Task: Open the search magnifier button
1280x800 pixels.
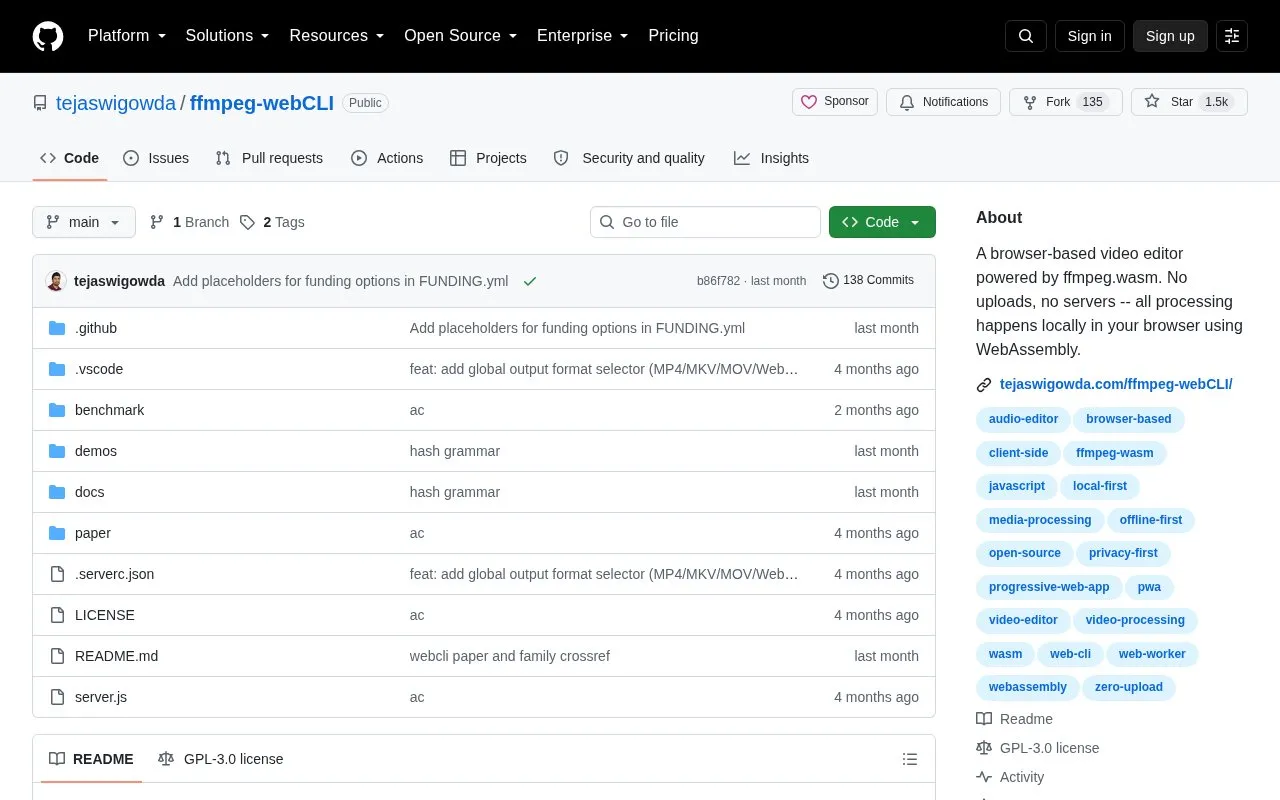Action: (1026, 36)
